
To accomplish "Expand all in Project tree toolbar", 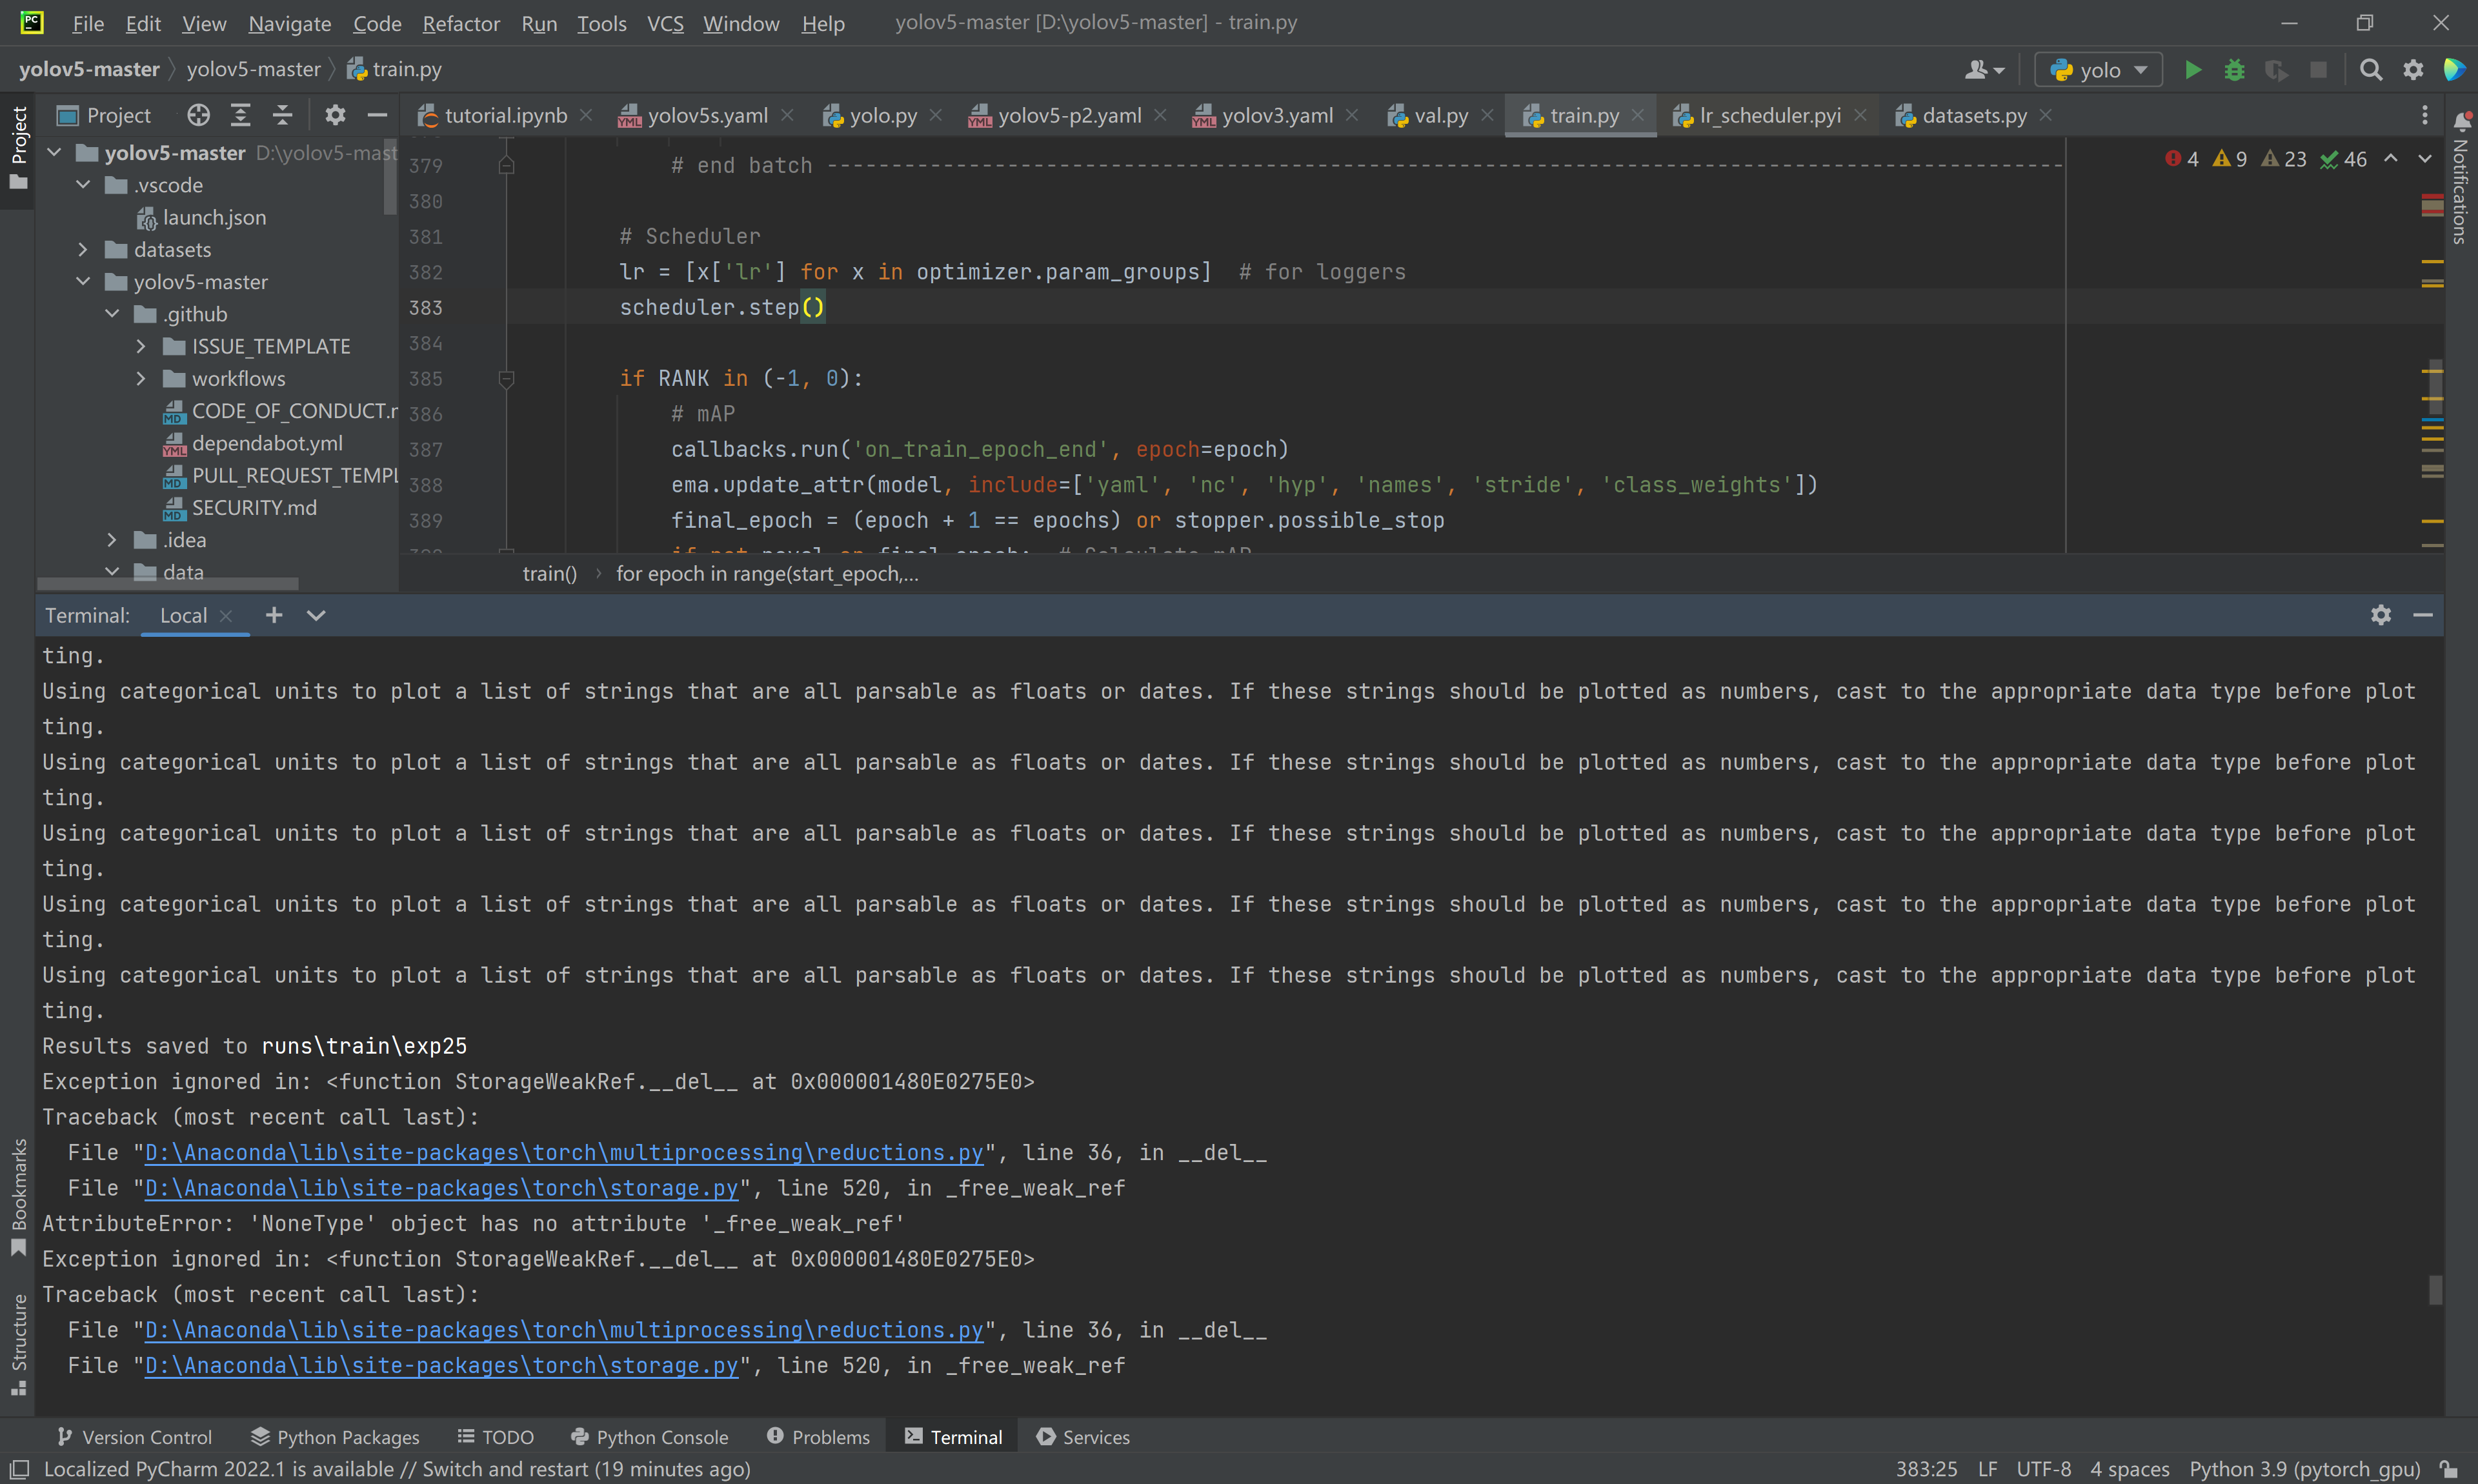I will (x=240, y=115).
